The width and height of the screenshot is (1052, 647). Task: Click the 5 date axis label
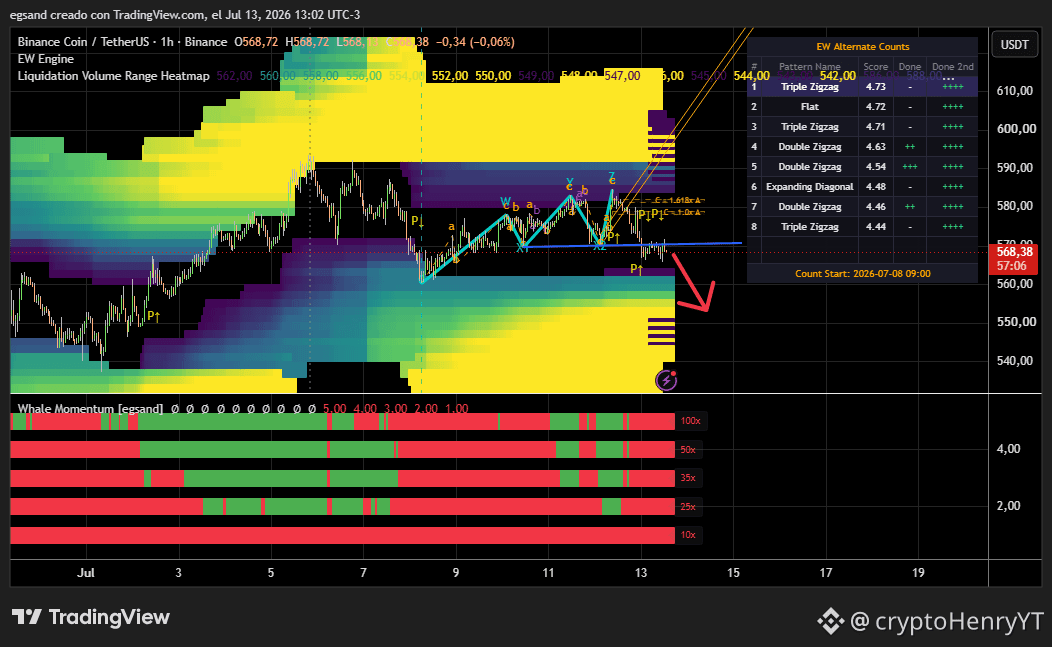(271, 573)
